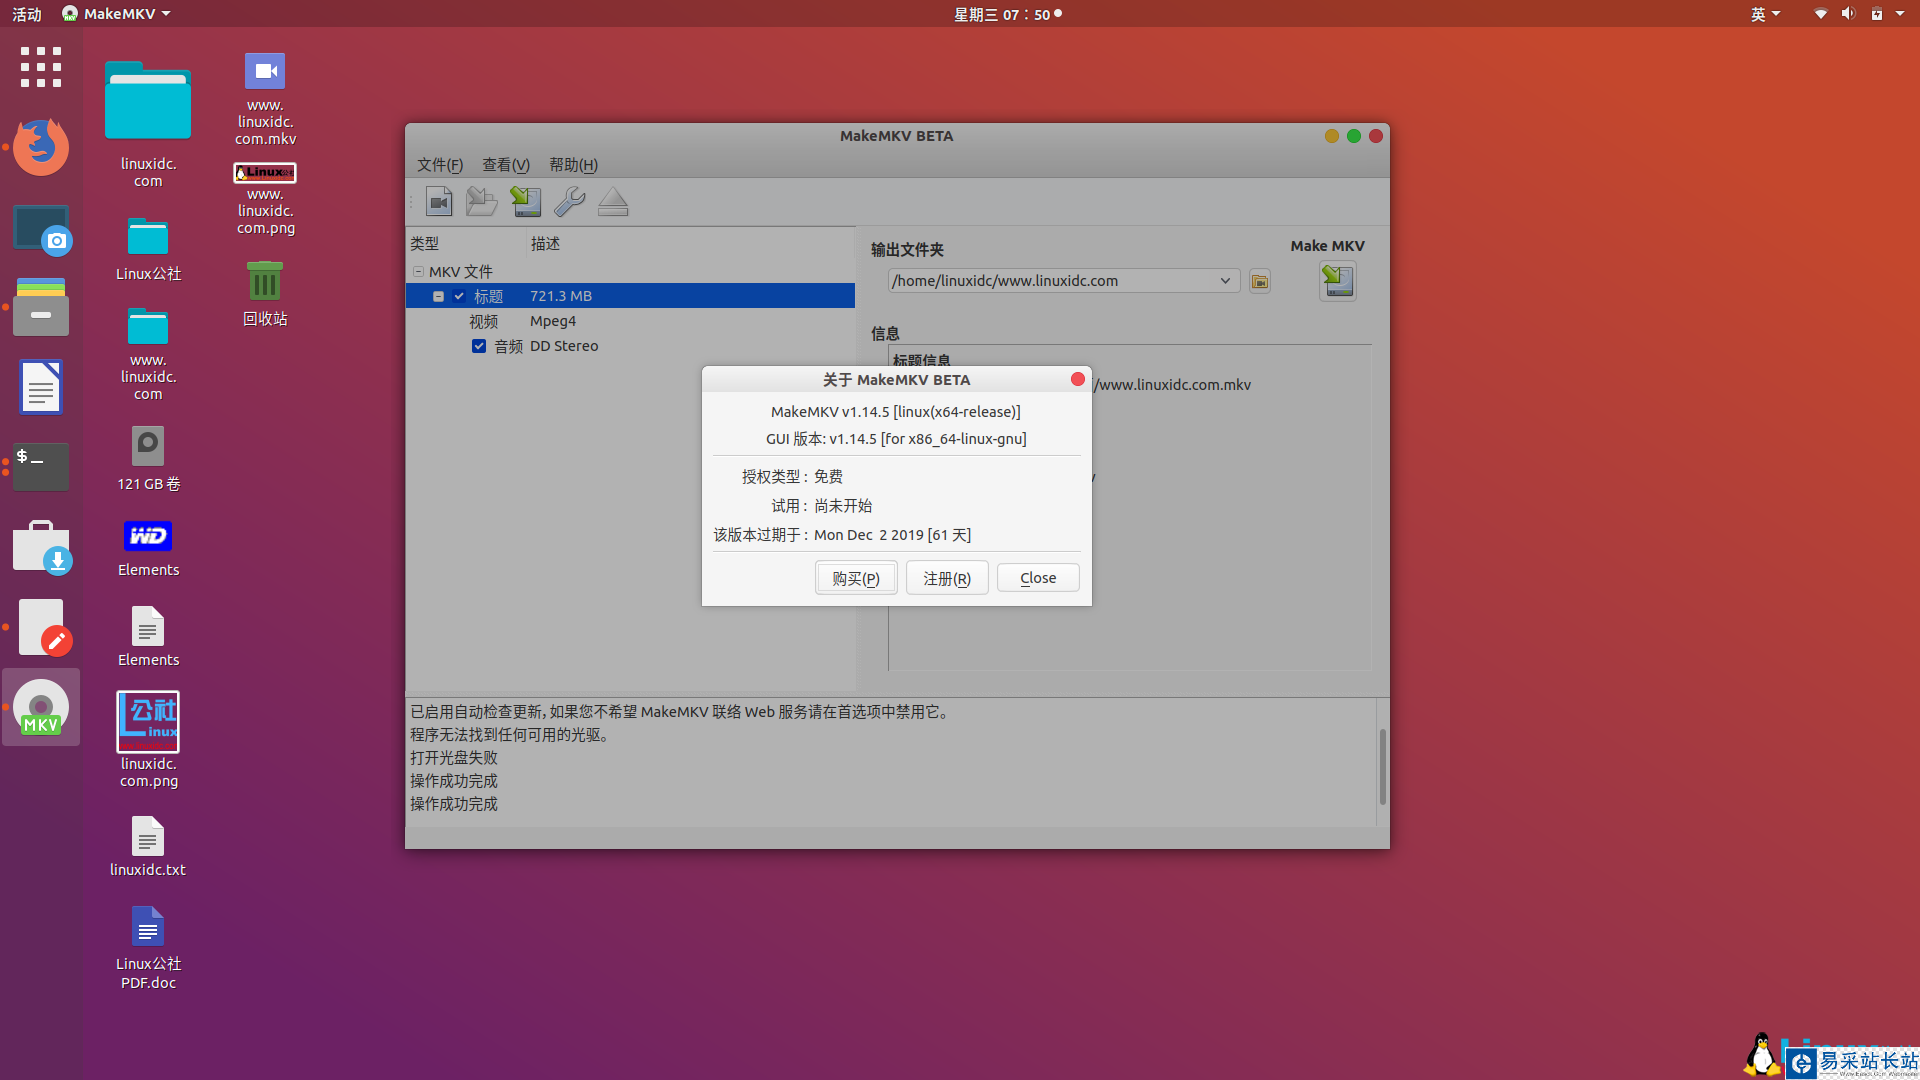Click the open disc folder toolbar icon

click(482, 202)
